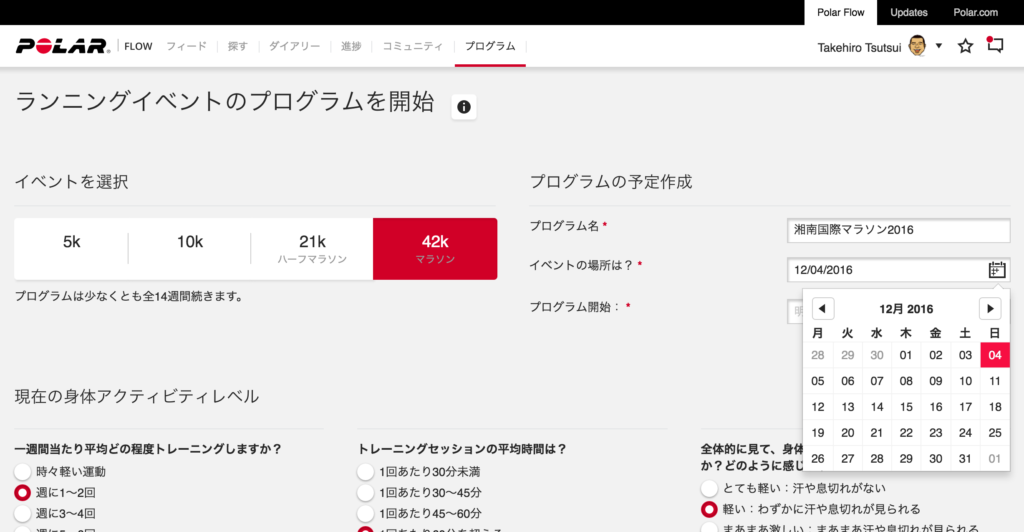
Task: Select the 21k half marathon event
Action: click(312, 248)
